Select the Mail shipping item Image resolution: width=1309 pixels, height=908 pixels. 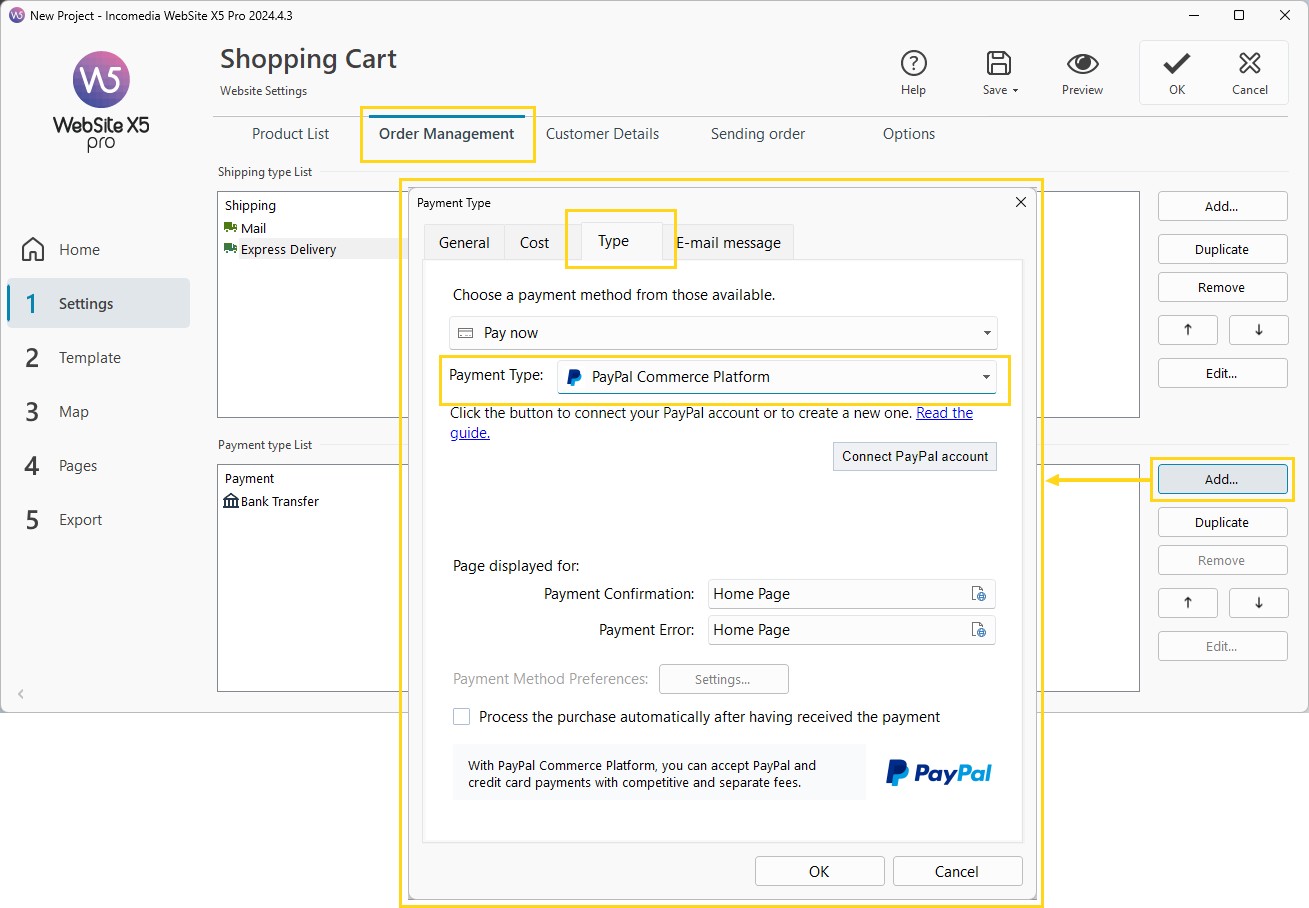click(x=245, y=228)
